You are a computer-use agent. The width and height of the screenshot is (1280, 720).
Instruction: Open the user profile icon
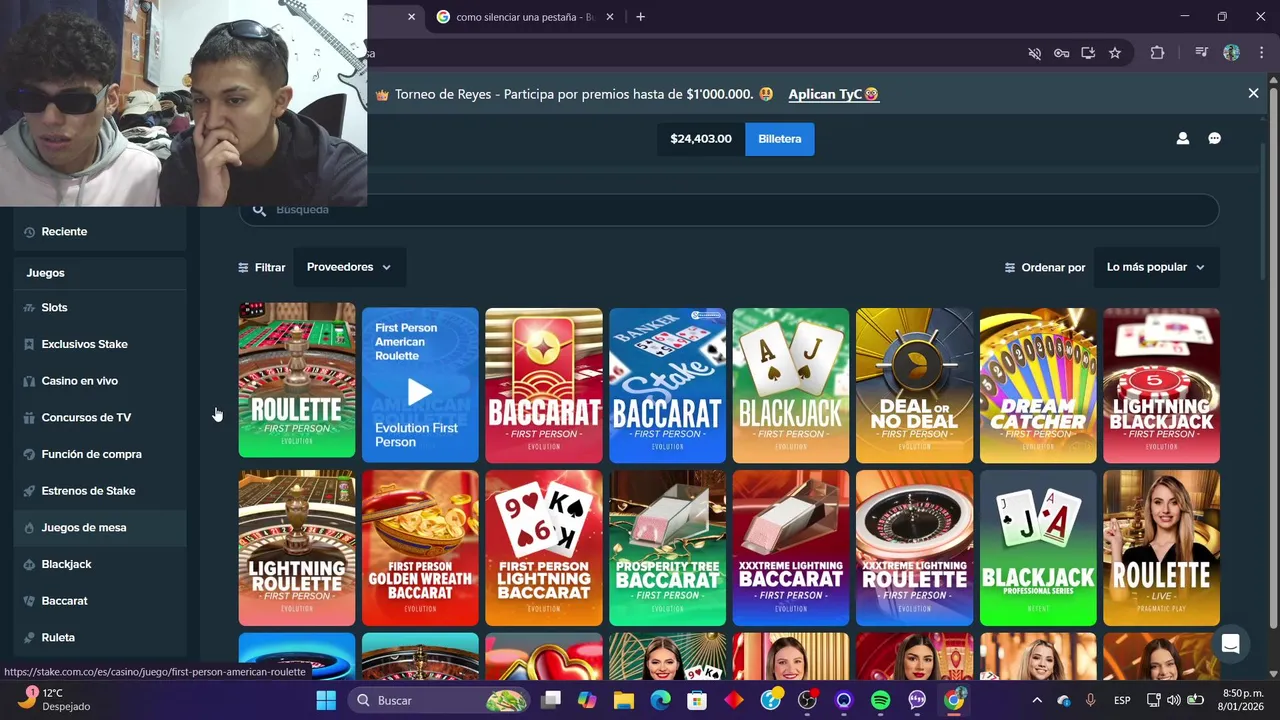click(x=1183, y=139)
